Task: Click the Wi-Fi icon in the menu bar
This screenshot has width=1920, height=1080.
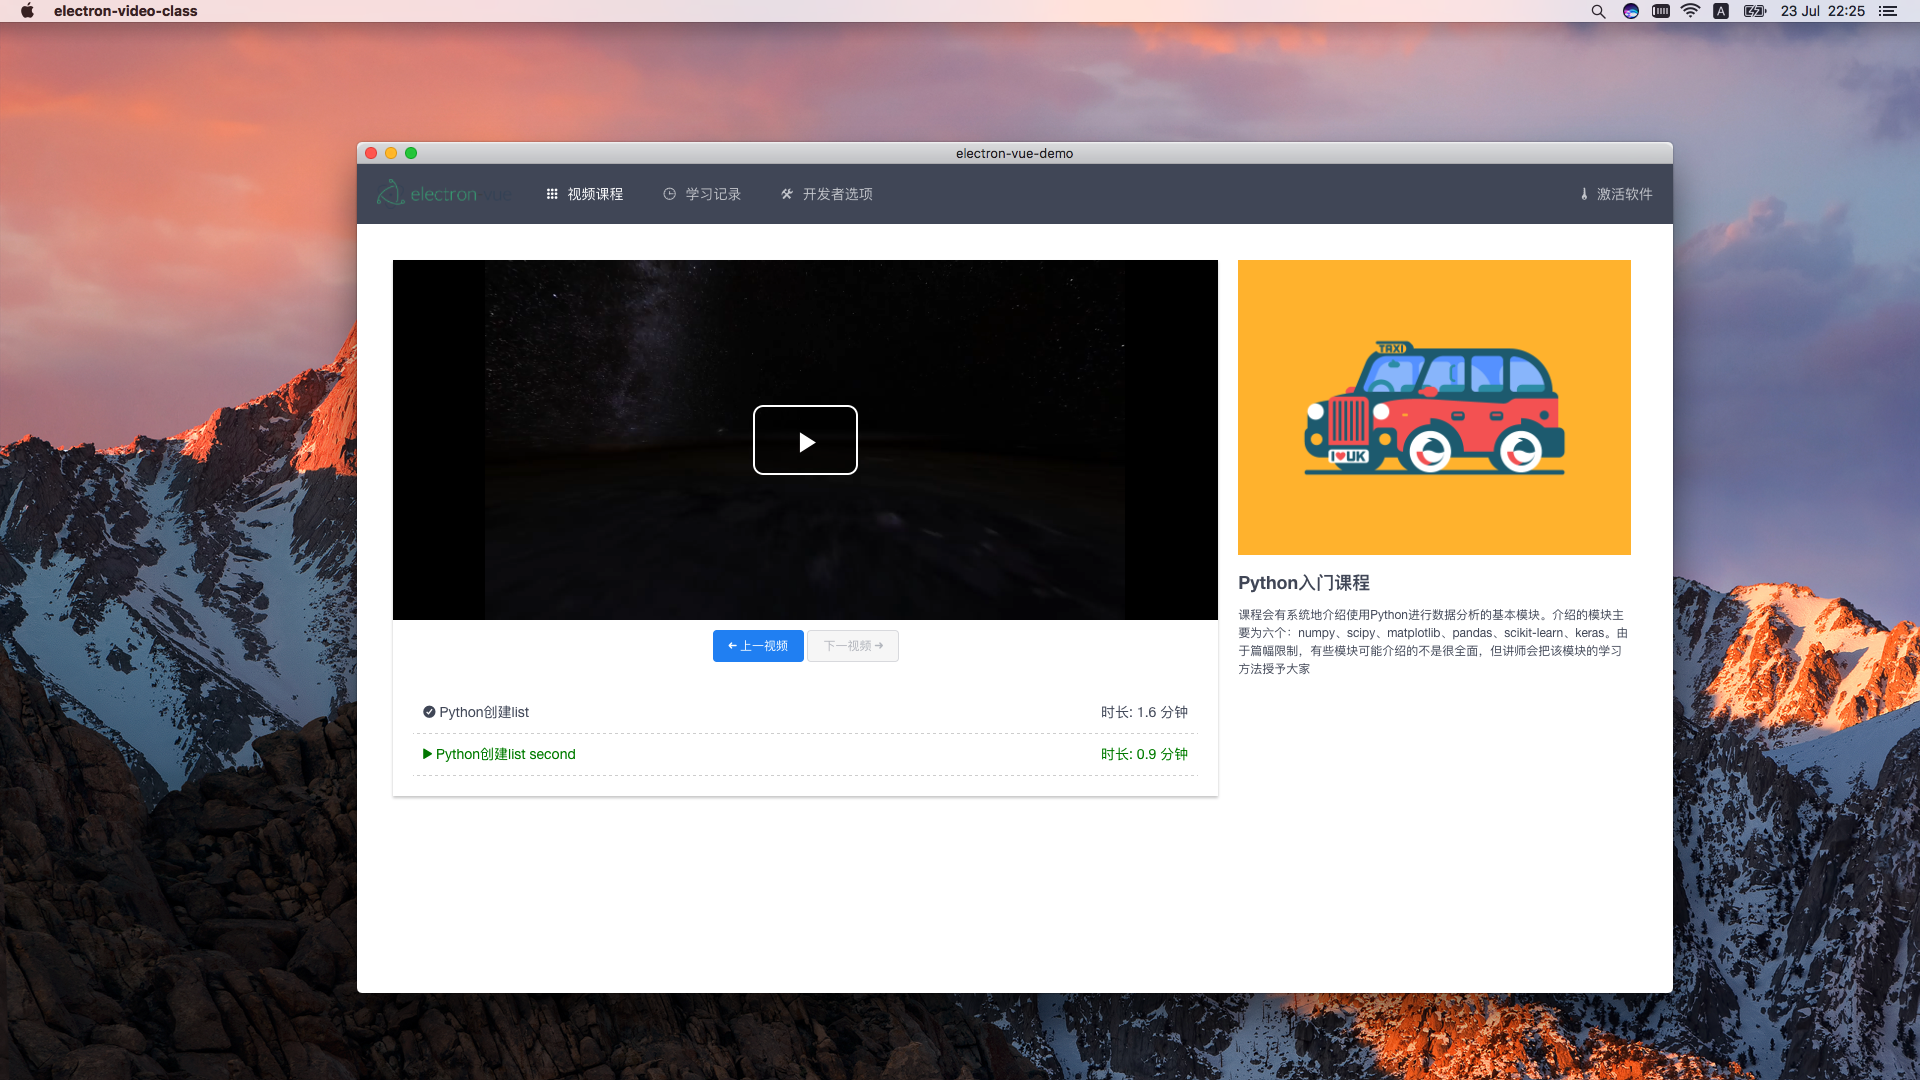Action: click(1691, 12)
